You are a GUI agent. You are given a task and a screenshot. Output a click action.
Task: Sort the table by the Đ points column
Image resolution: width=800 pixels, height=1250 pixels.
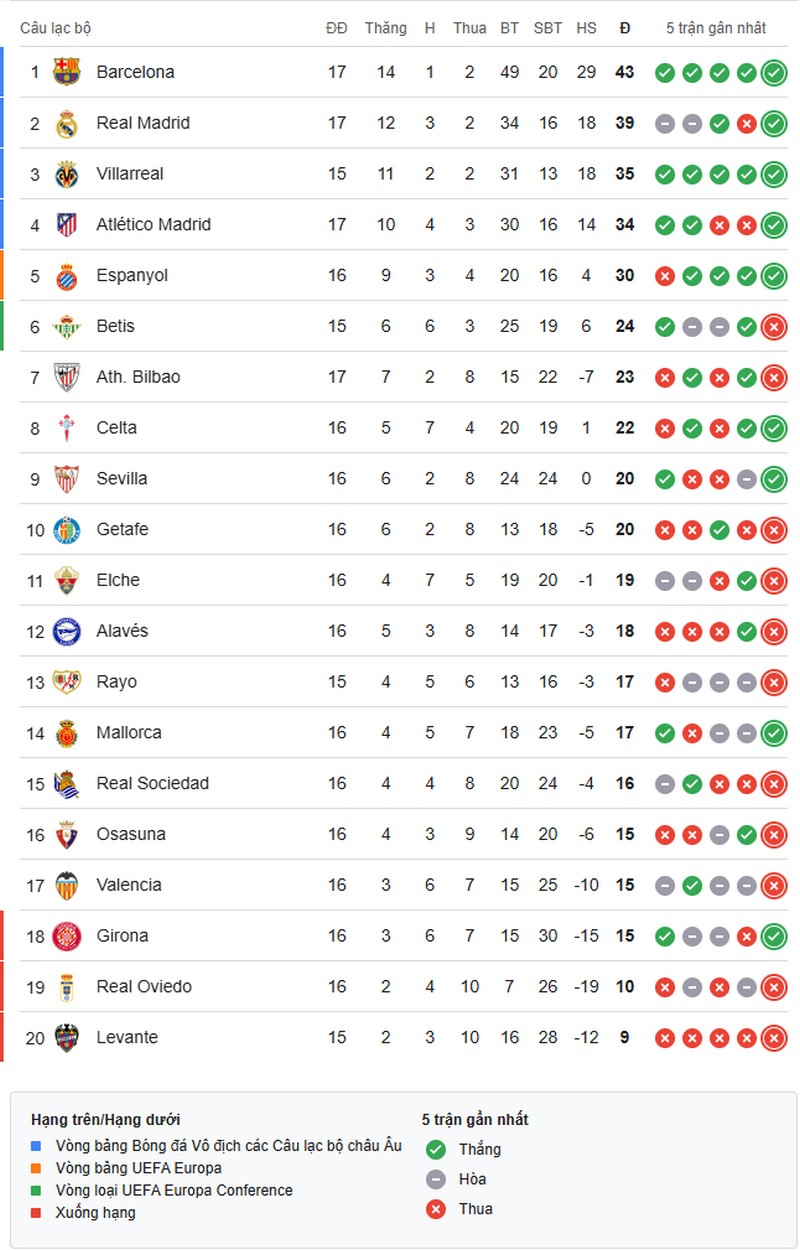click(x=625, y=28)
